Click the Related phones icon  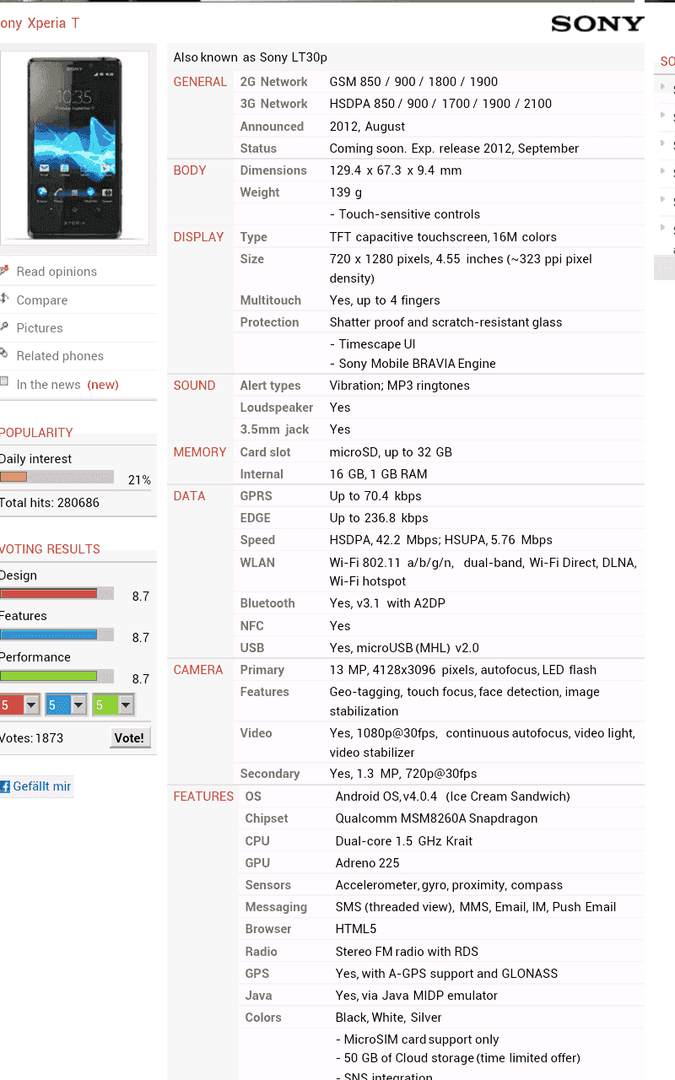[4, 354]
